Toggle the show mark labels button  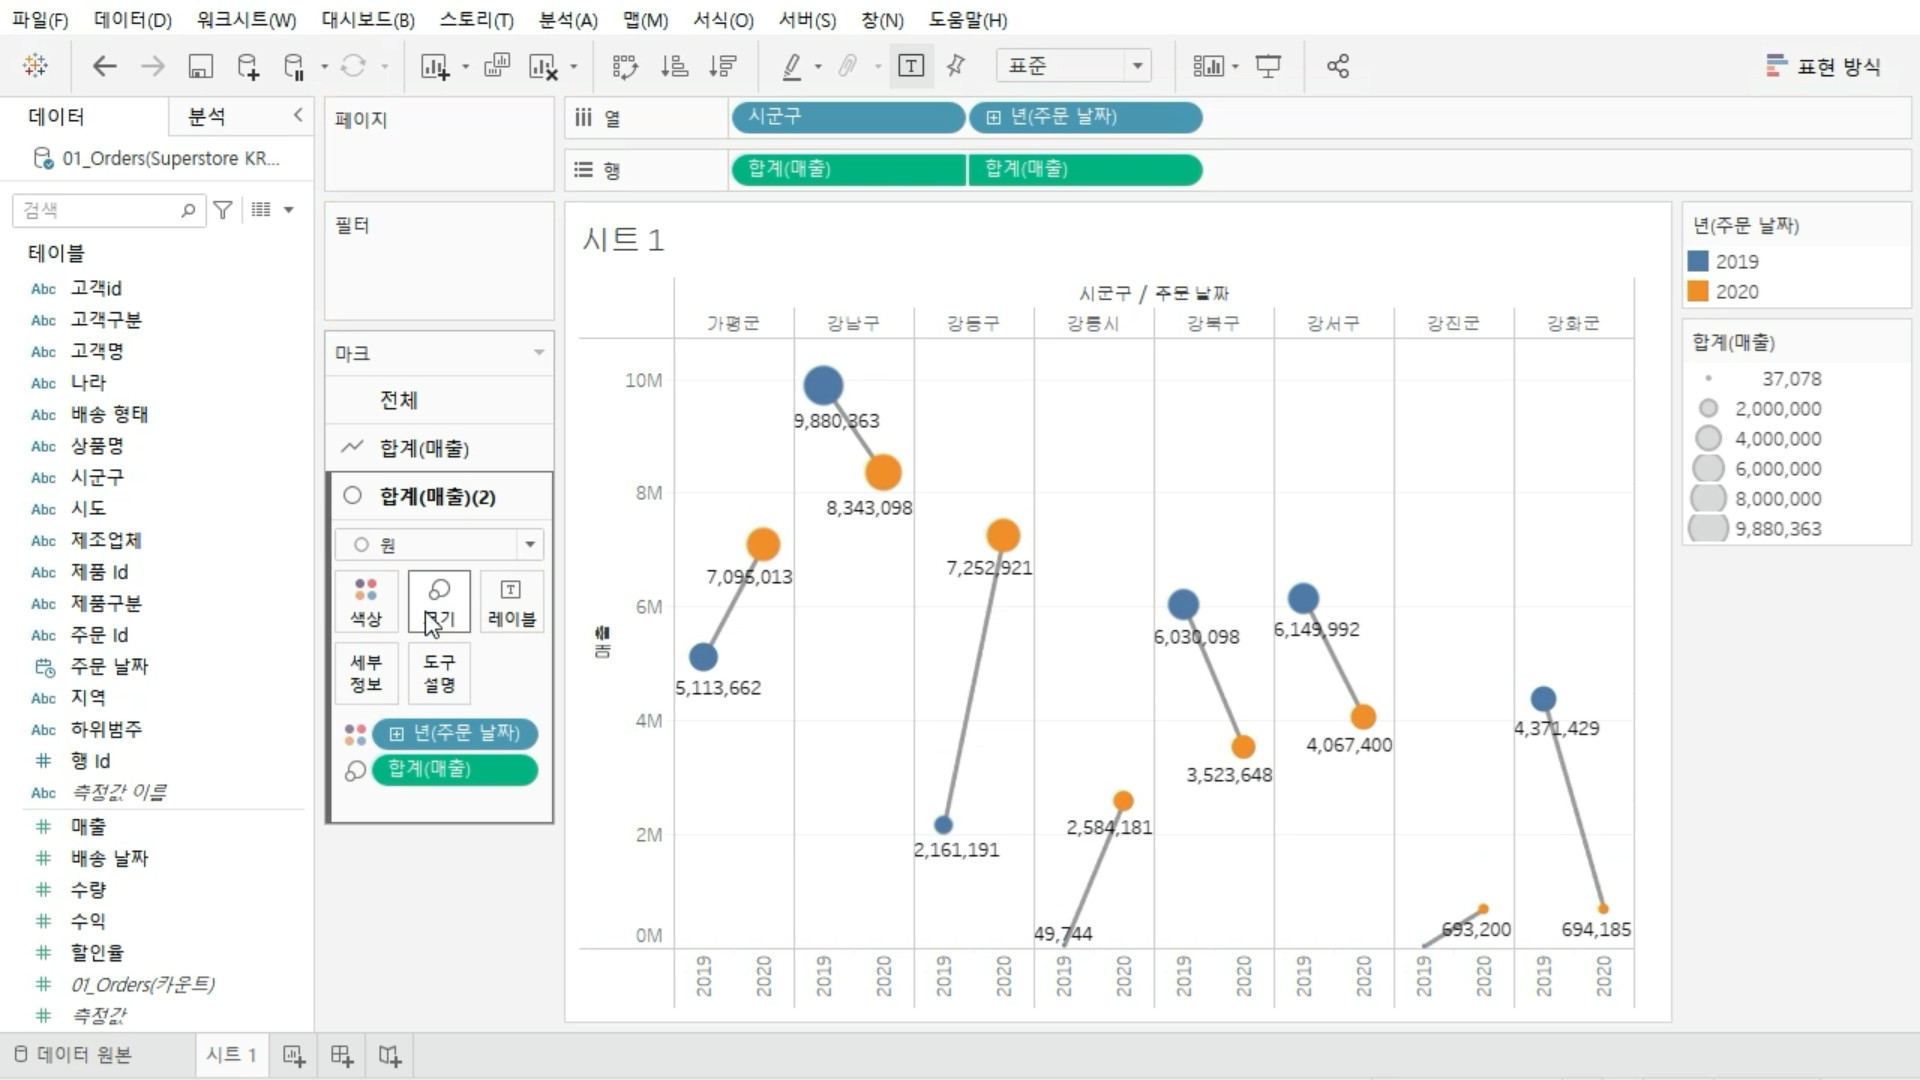click(911, 67)
